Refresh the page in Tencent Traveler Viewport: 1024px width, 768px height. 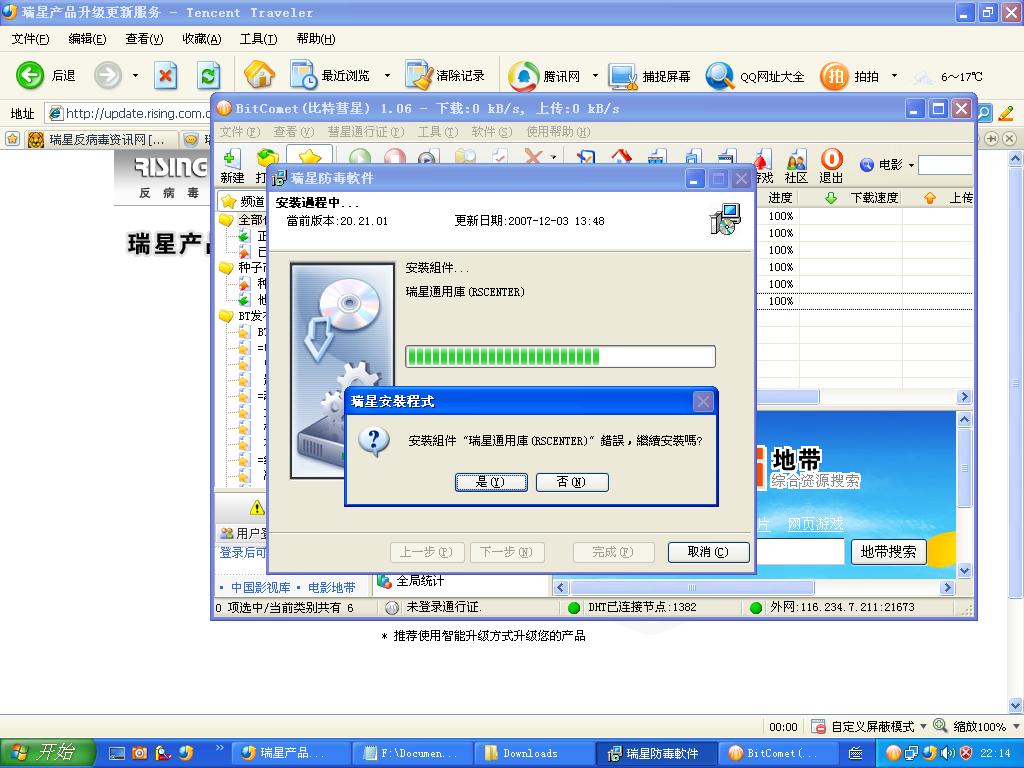(x=208, y=76)
